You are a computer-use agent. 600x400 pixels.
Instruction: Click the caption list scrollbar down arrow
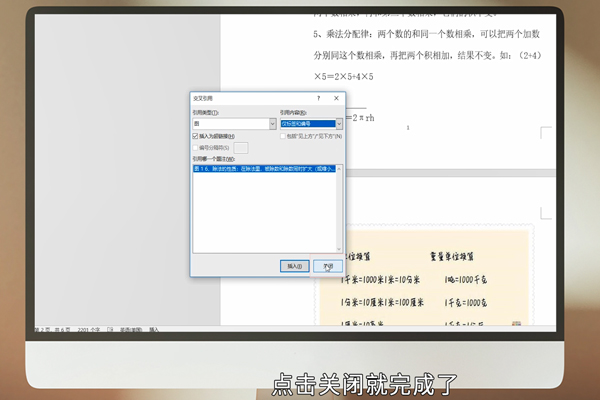pyautogui.click(x=339, y=249)
